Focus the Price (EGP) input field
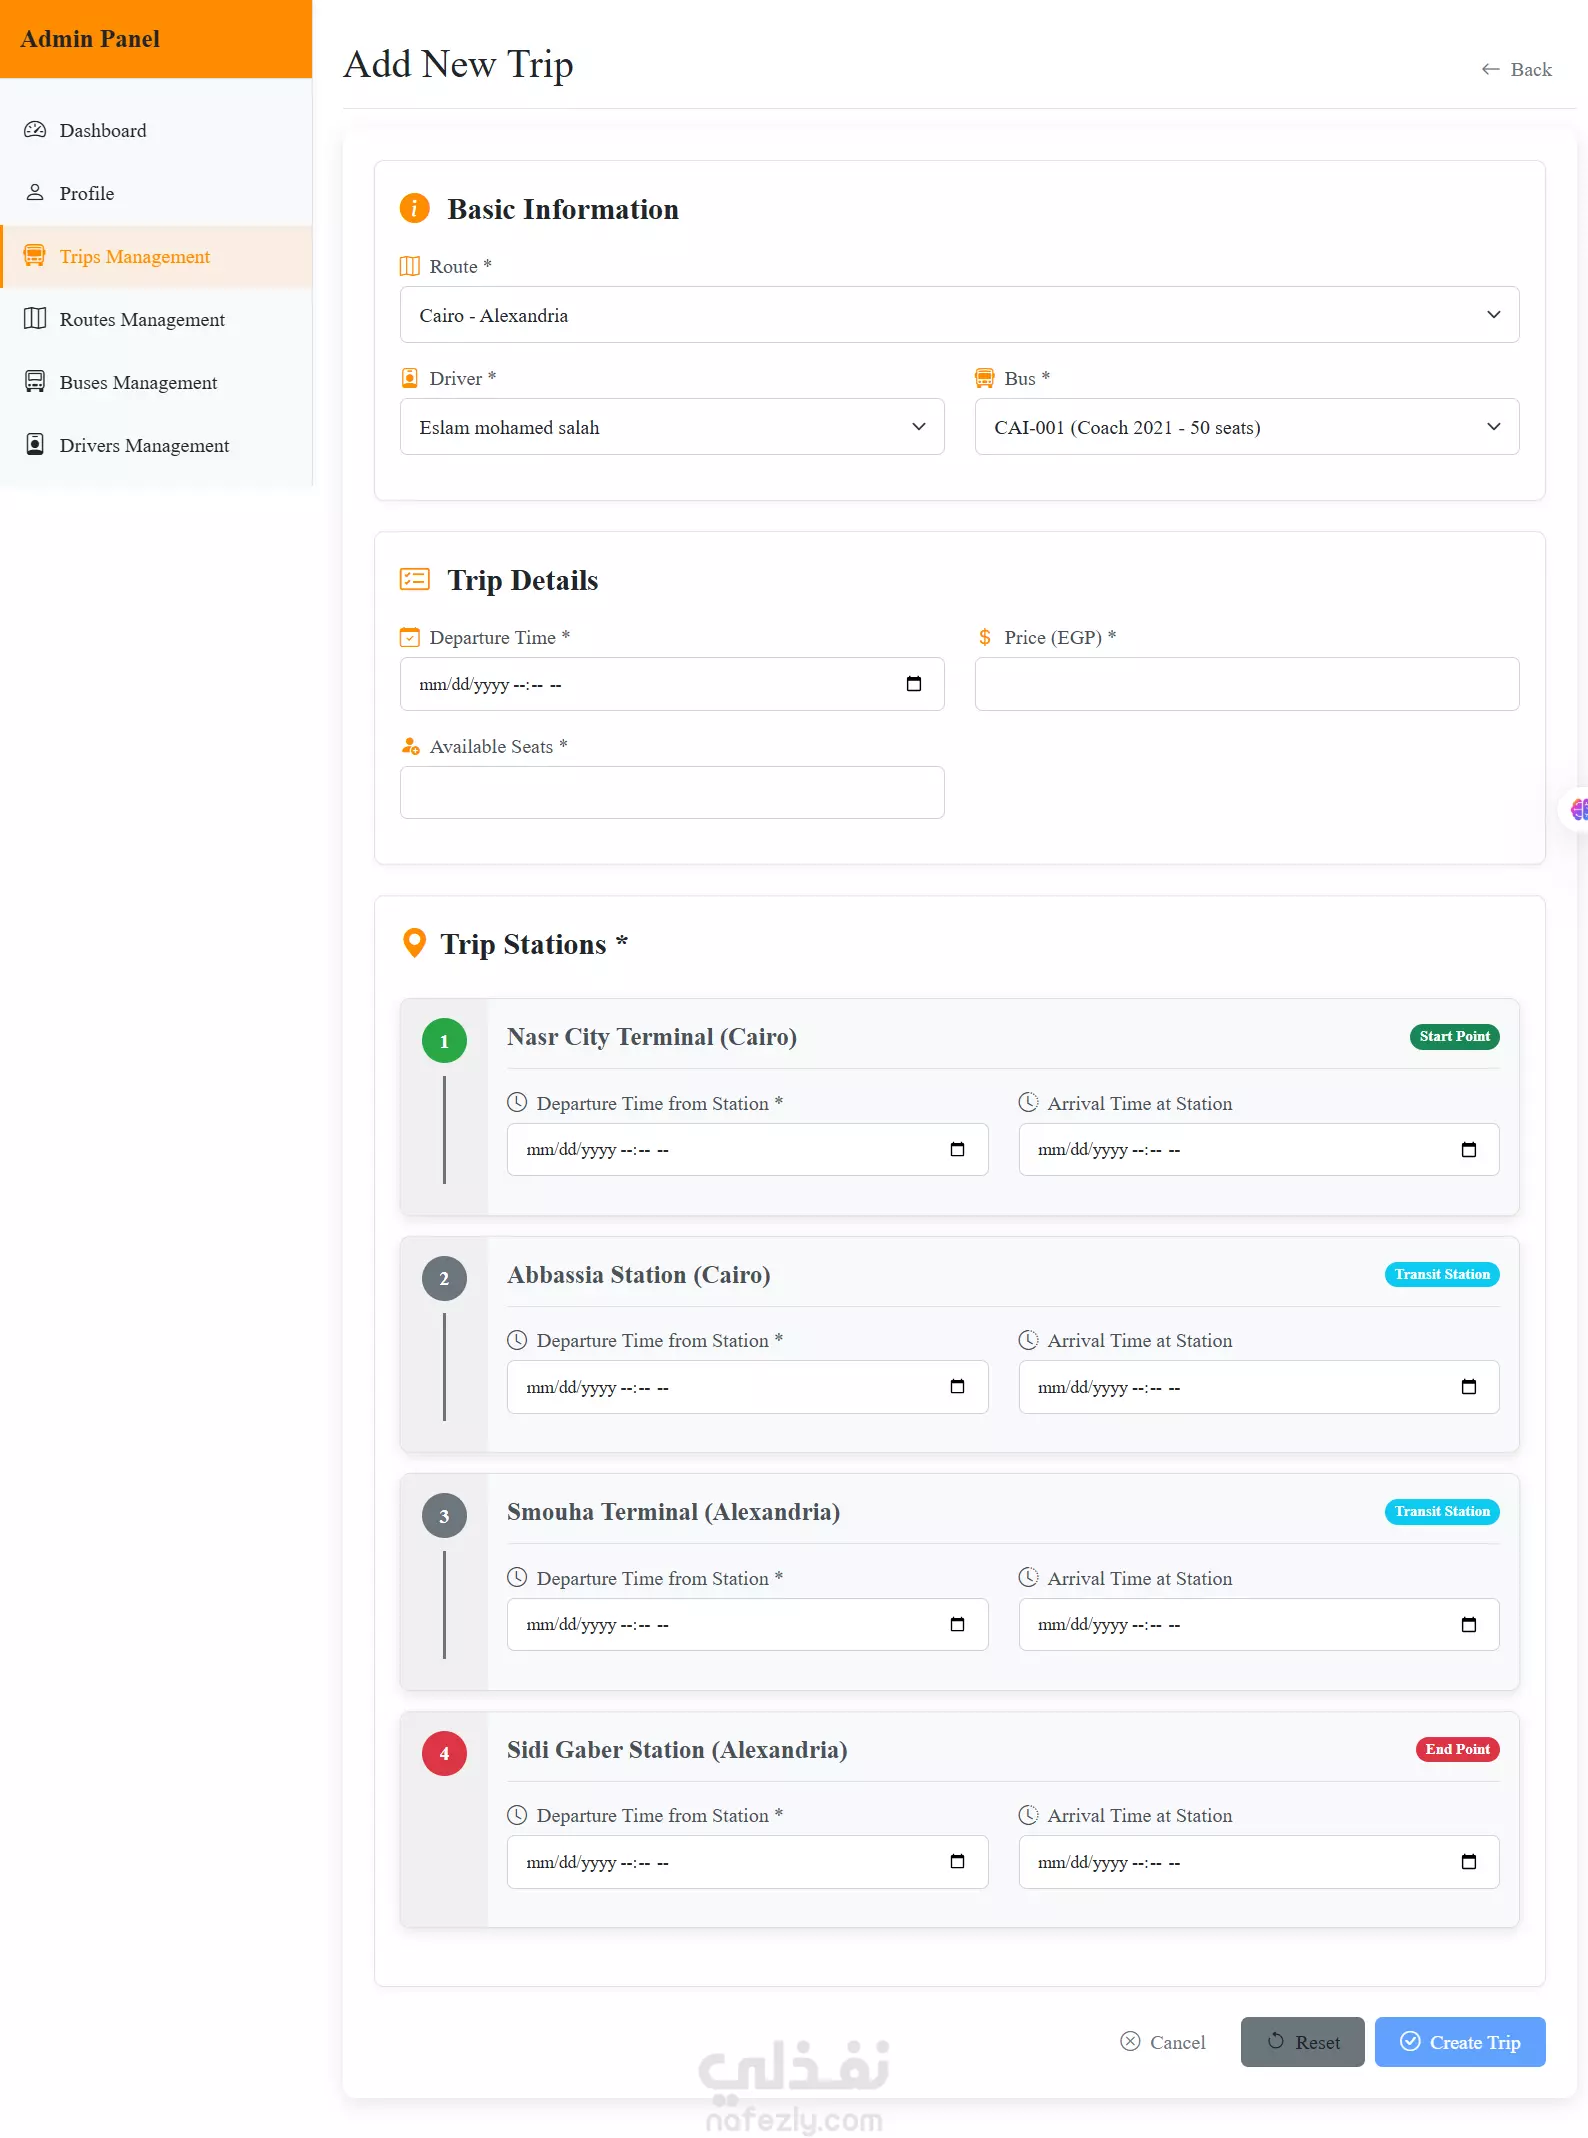Viewport: 1588px width, 2138px height. coord(1246,684)
